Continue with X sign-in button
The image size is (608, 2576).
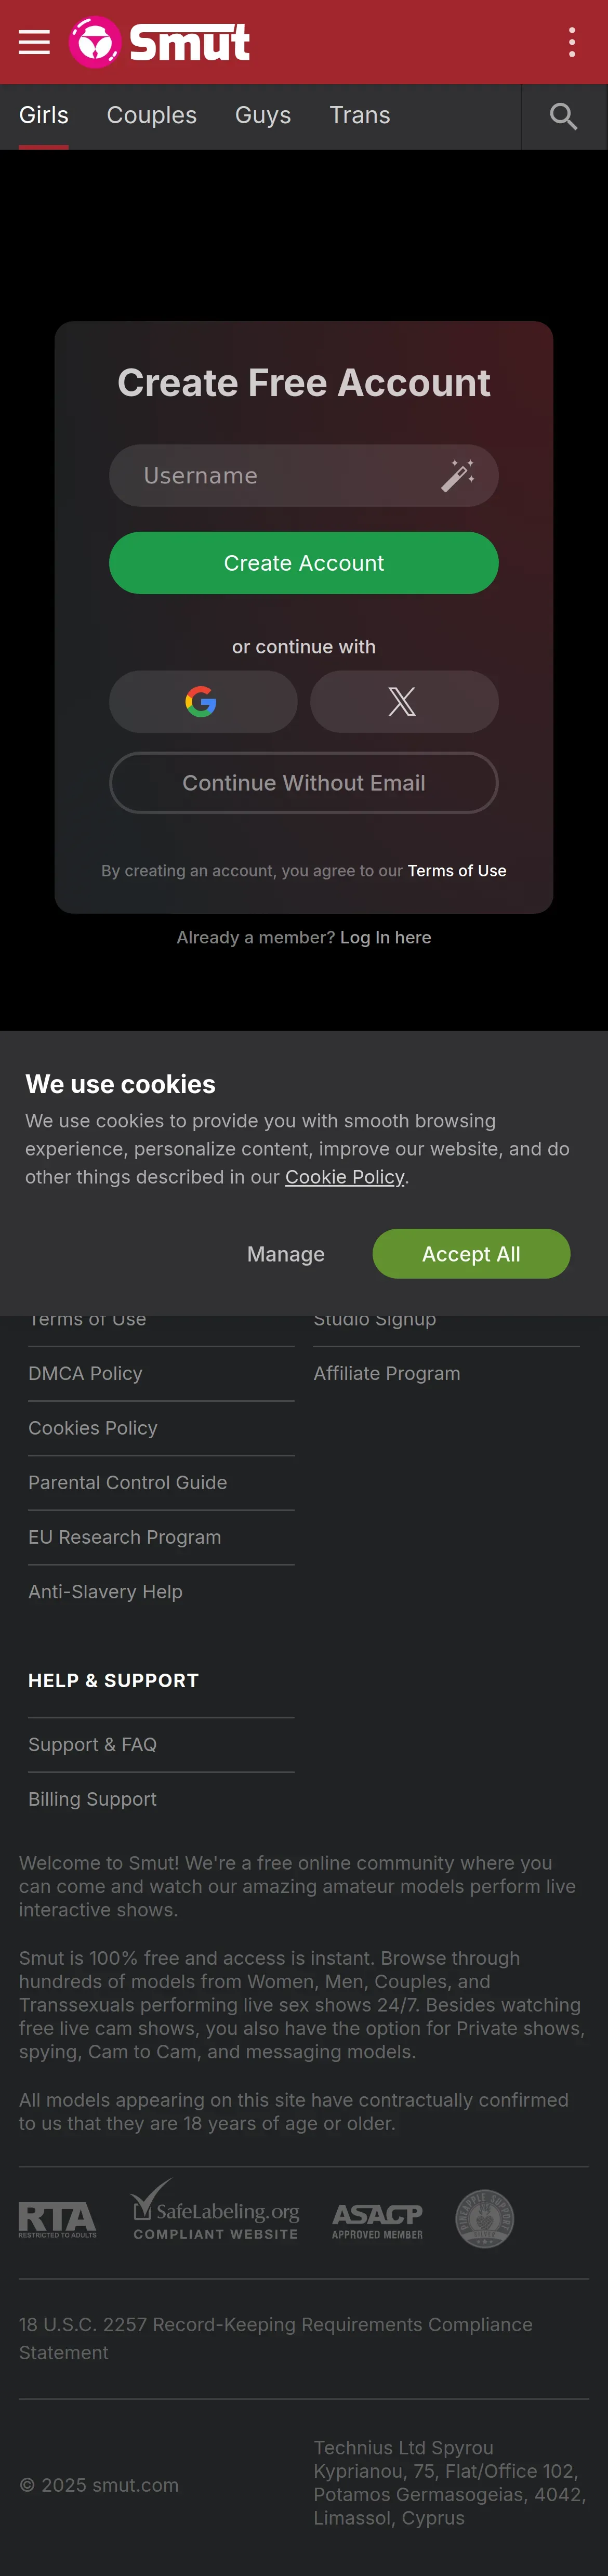tap(403, 701)
